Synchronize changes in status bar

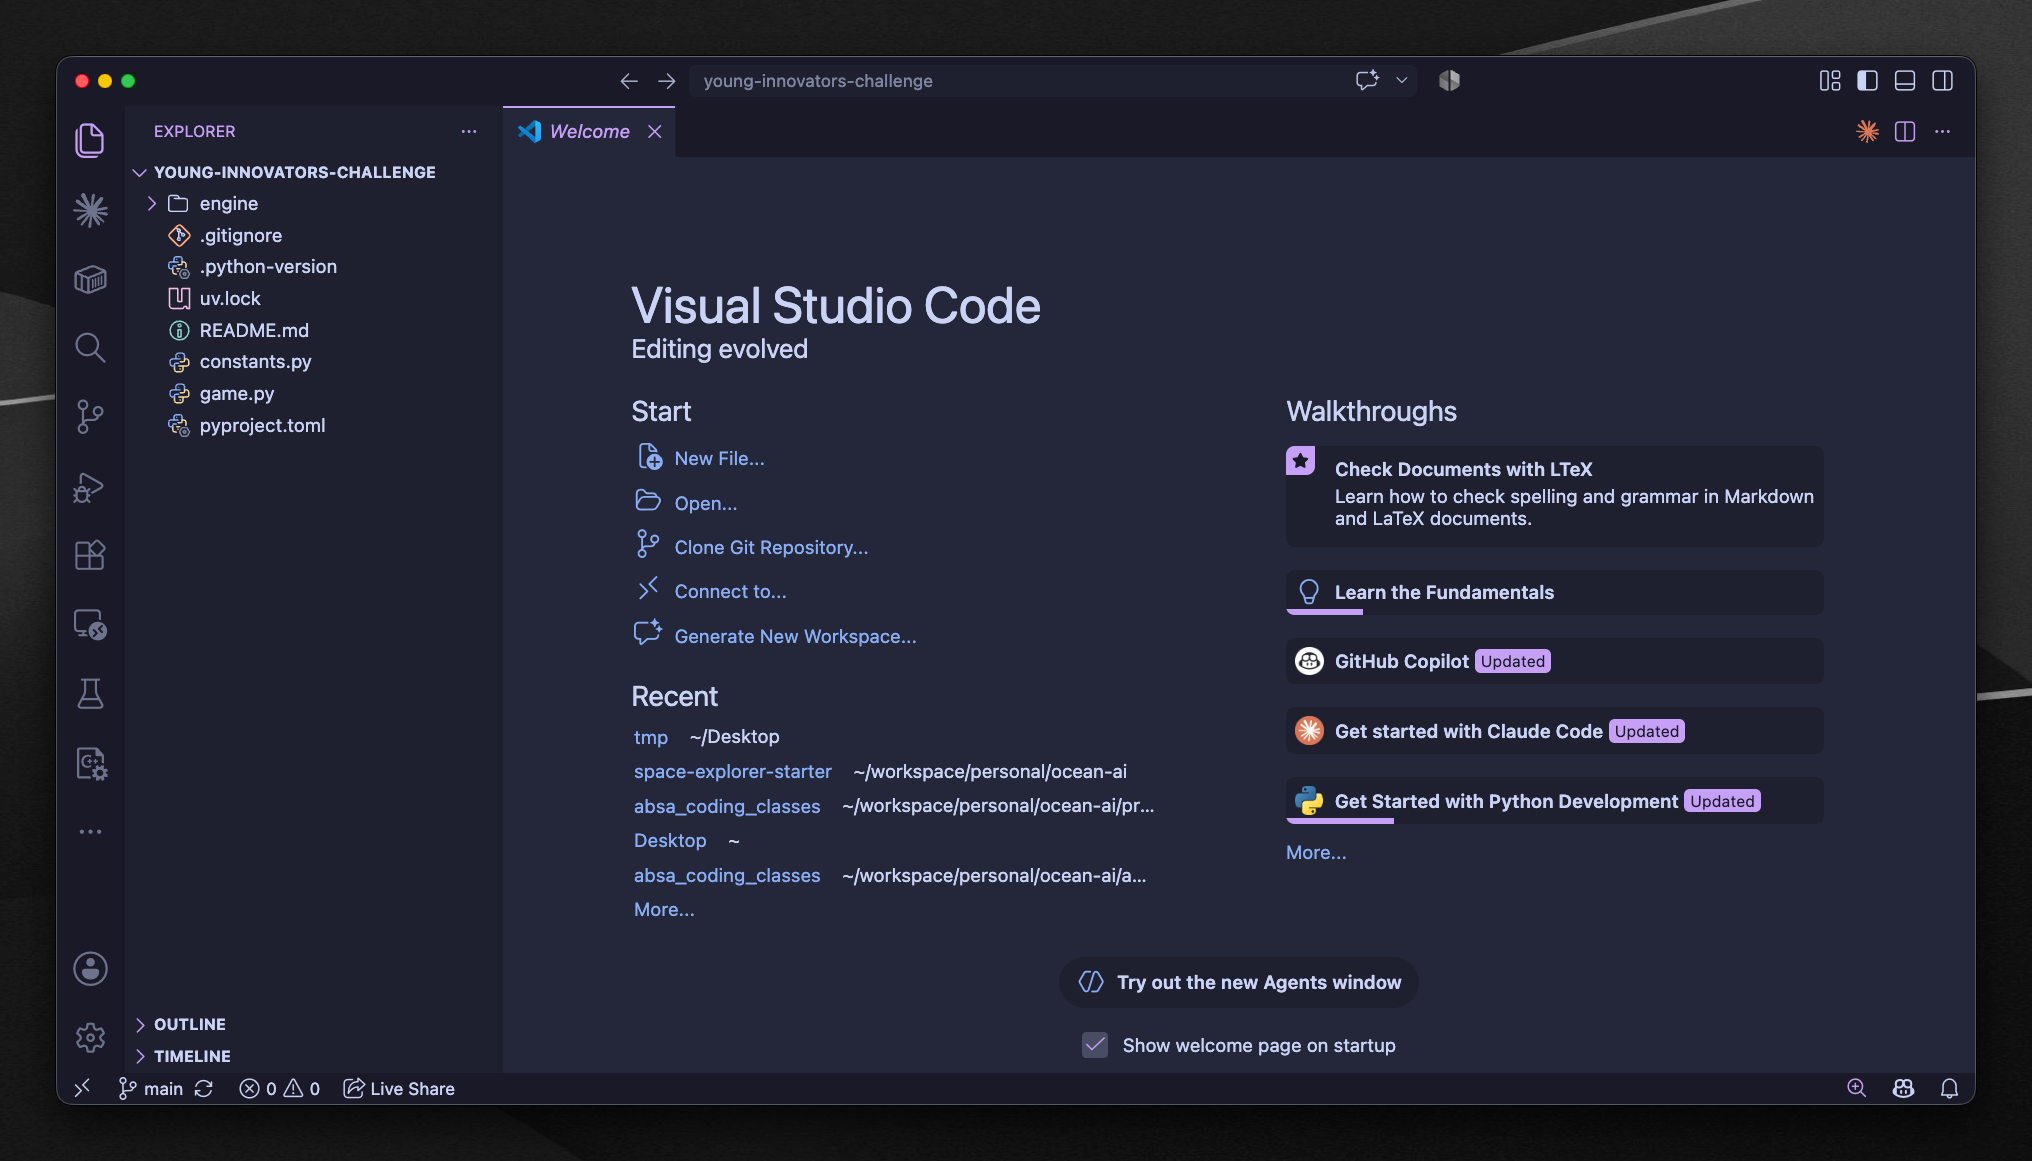(x=204, y=1089)
